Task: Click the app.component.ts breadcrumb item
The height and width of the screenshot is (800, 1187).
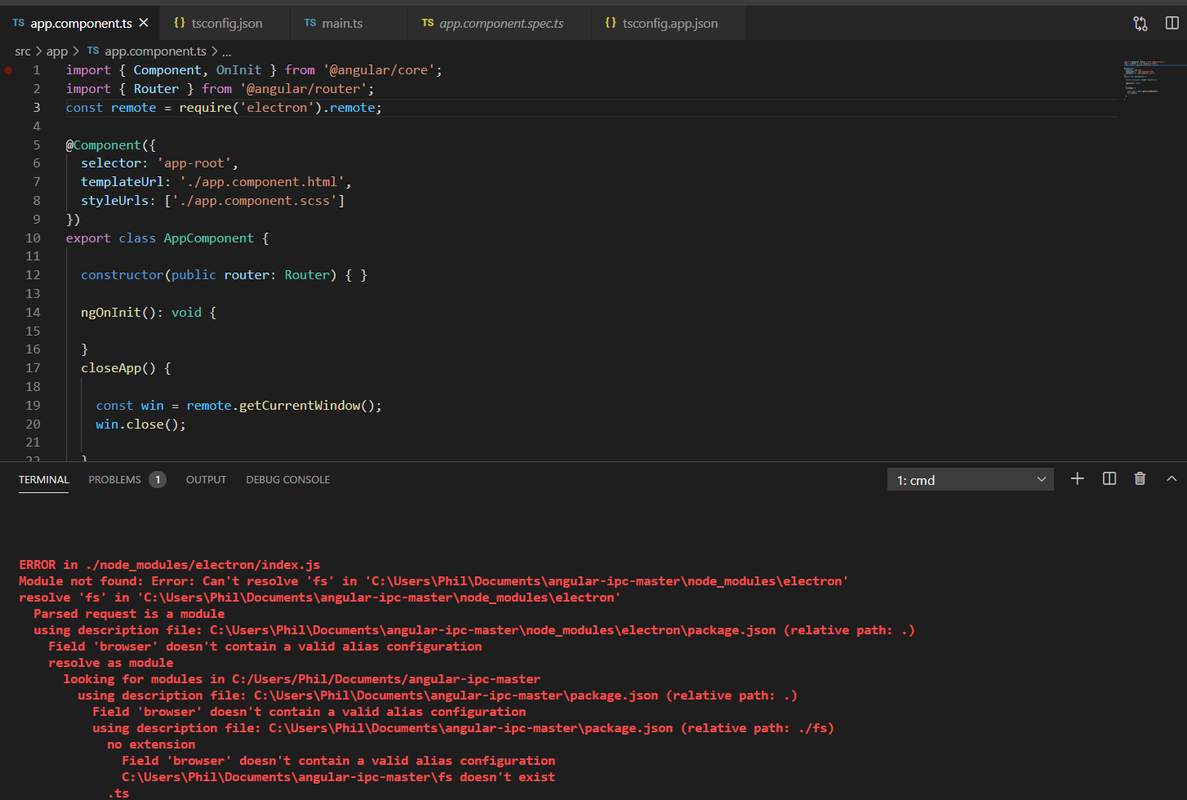Action: (x=146, y=51)
